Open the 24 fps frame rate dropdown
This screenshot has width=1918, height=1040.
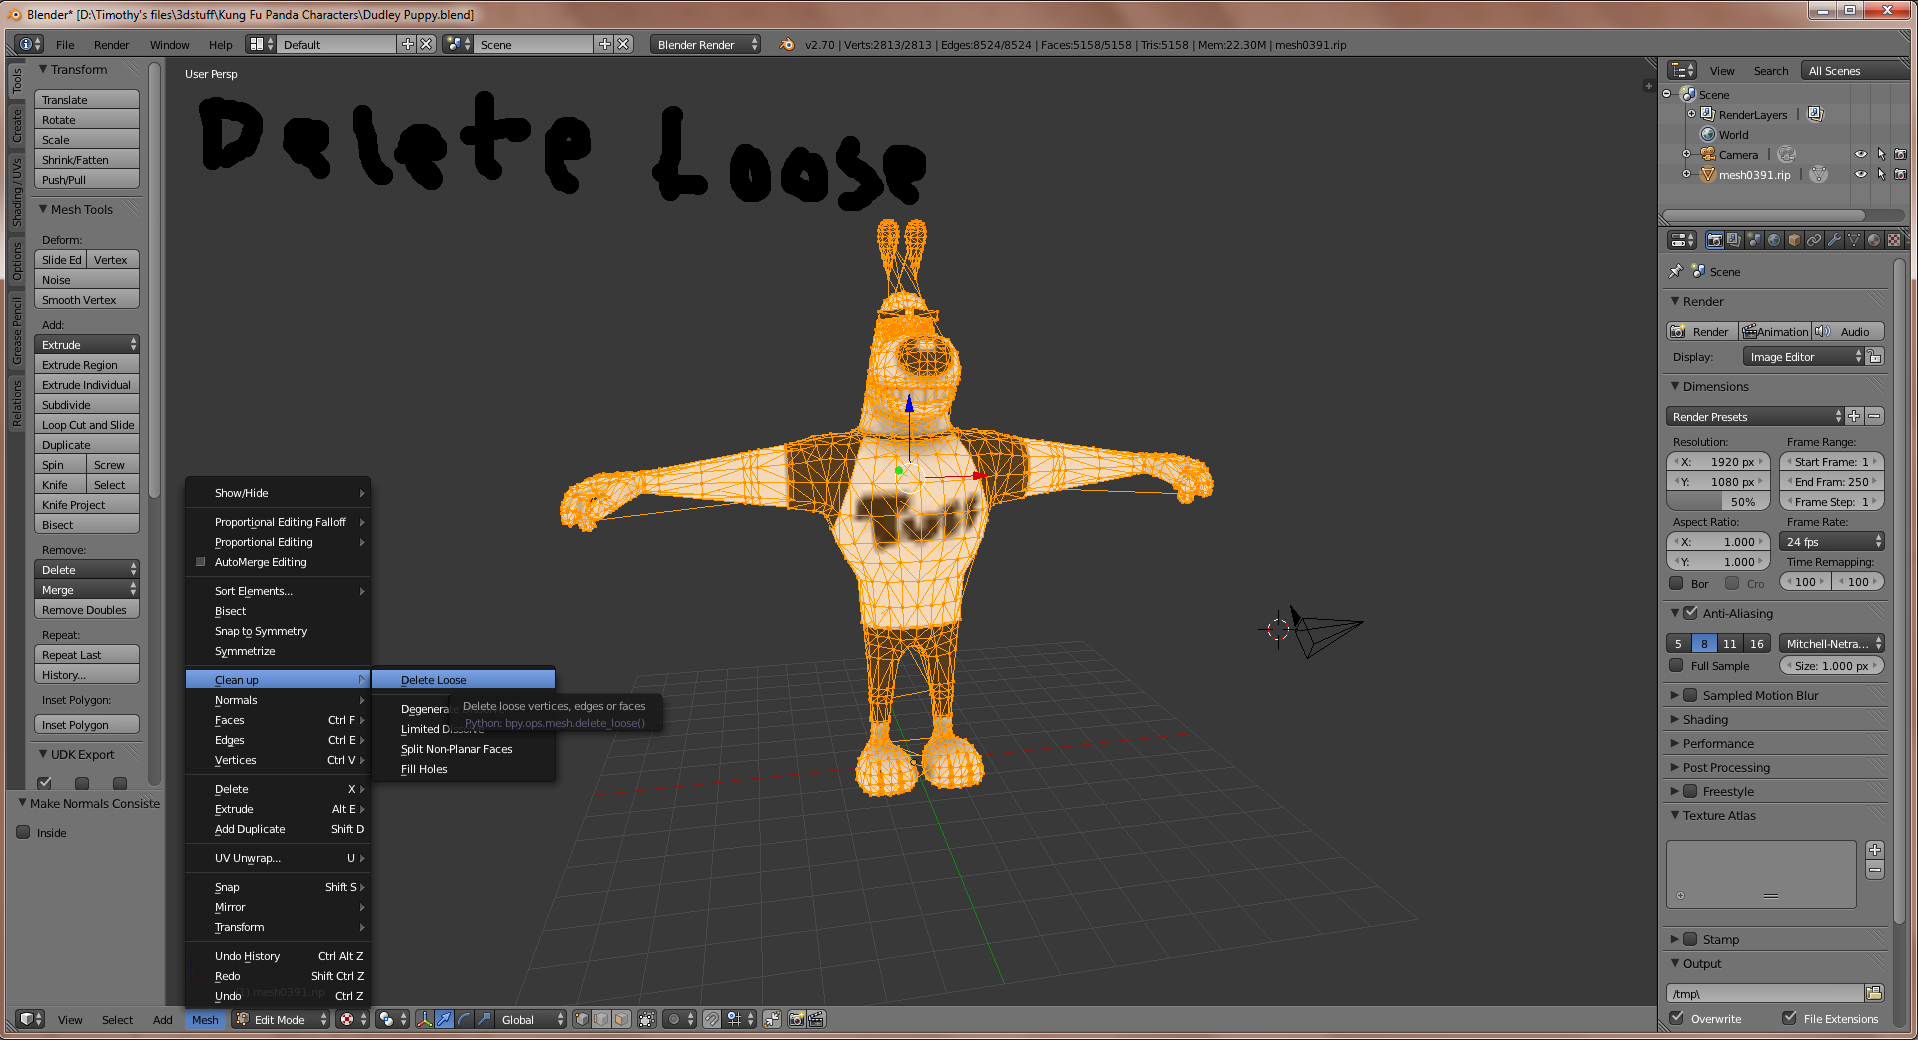(x=1832, y=542)
